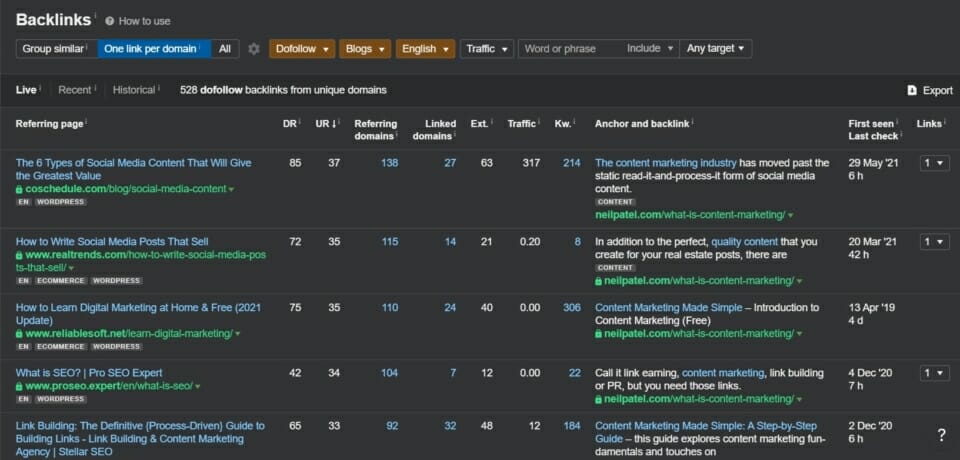Open the backlinks filter settings gear

[253, 49]
